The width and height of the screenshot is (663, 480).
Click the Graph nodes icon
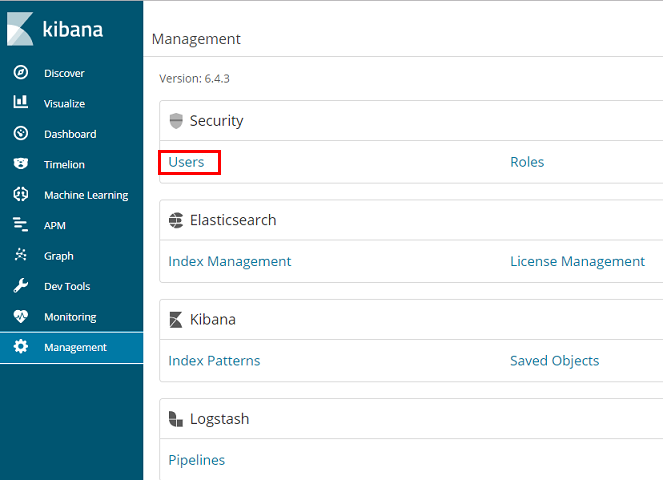pyautogui.click(x=21, y=256)
